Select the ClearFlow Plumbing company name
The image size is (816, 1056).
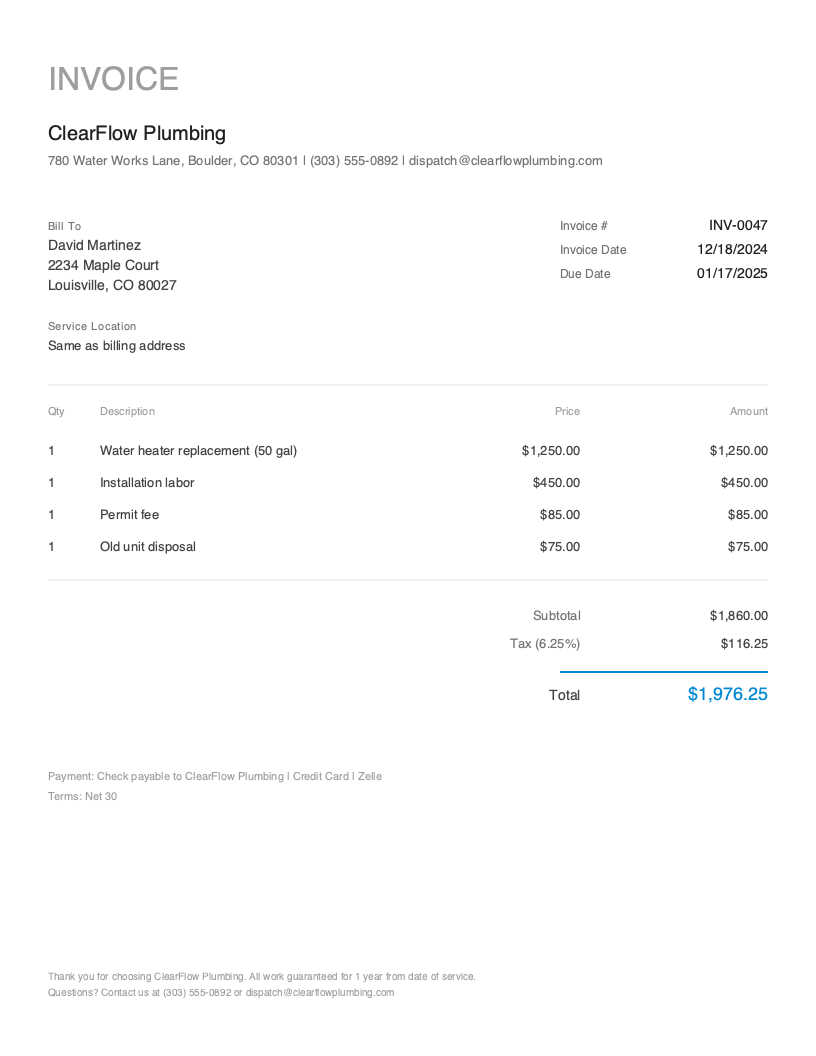[x=137, y=133]
